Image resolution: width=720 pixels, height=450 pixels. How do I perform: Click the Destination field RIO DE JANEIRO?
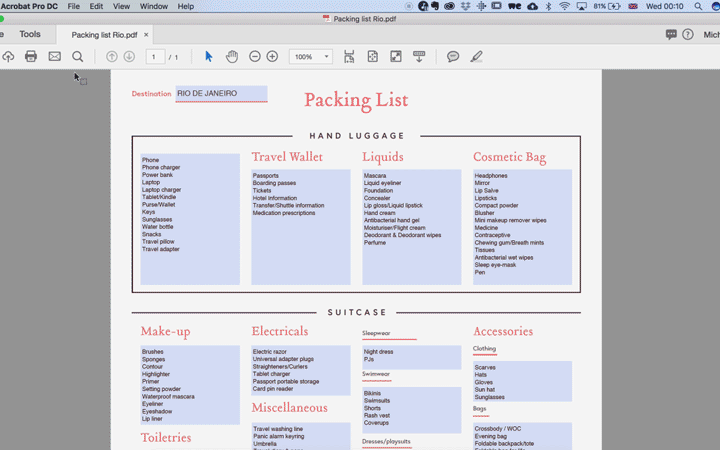[221, 93]
